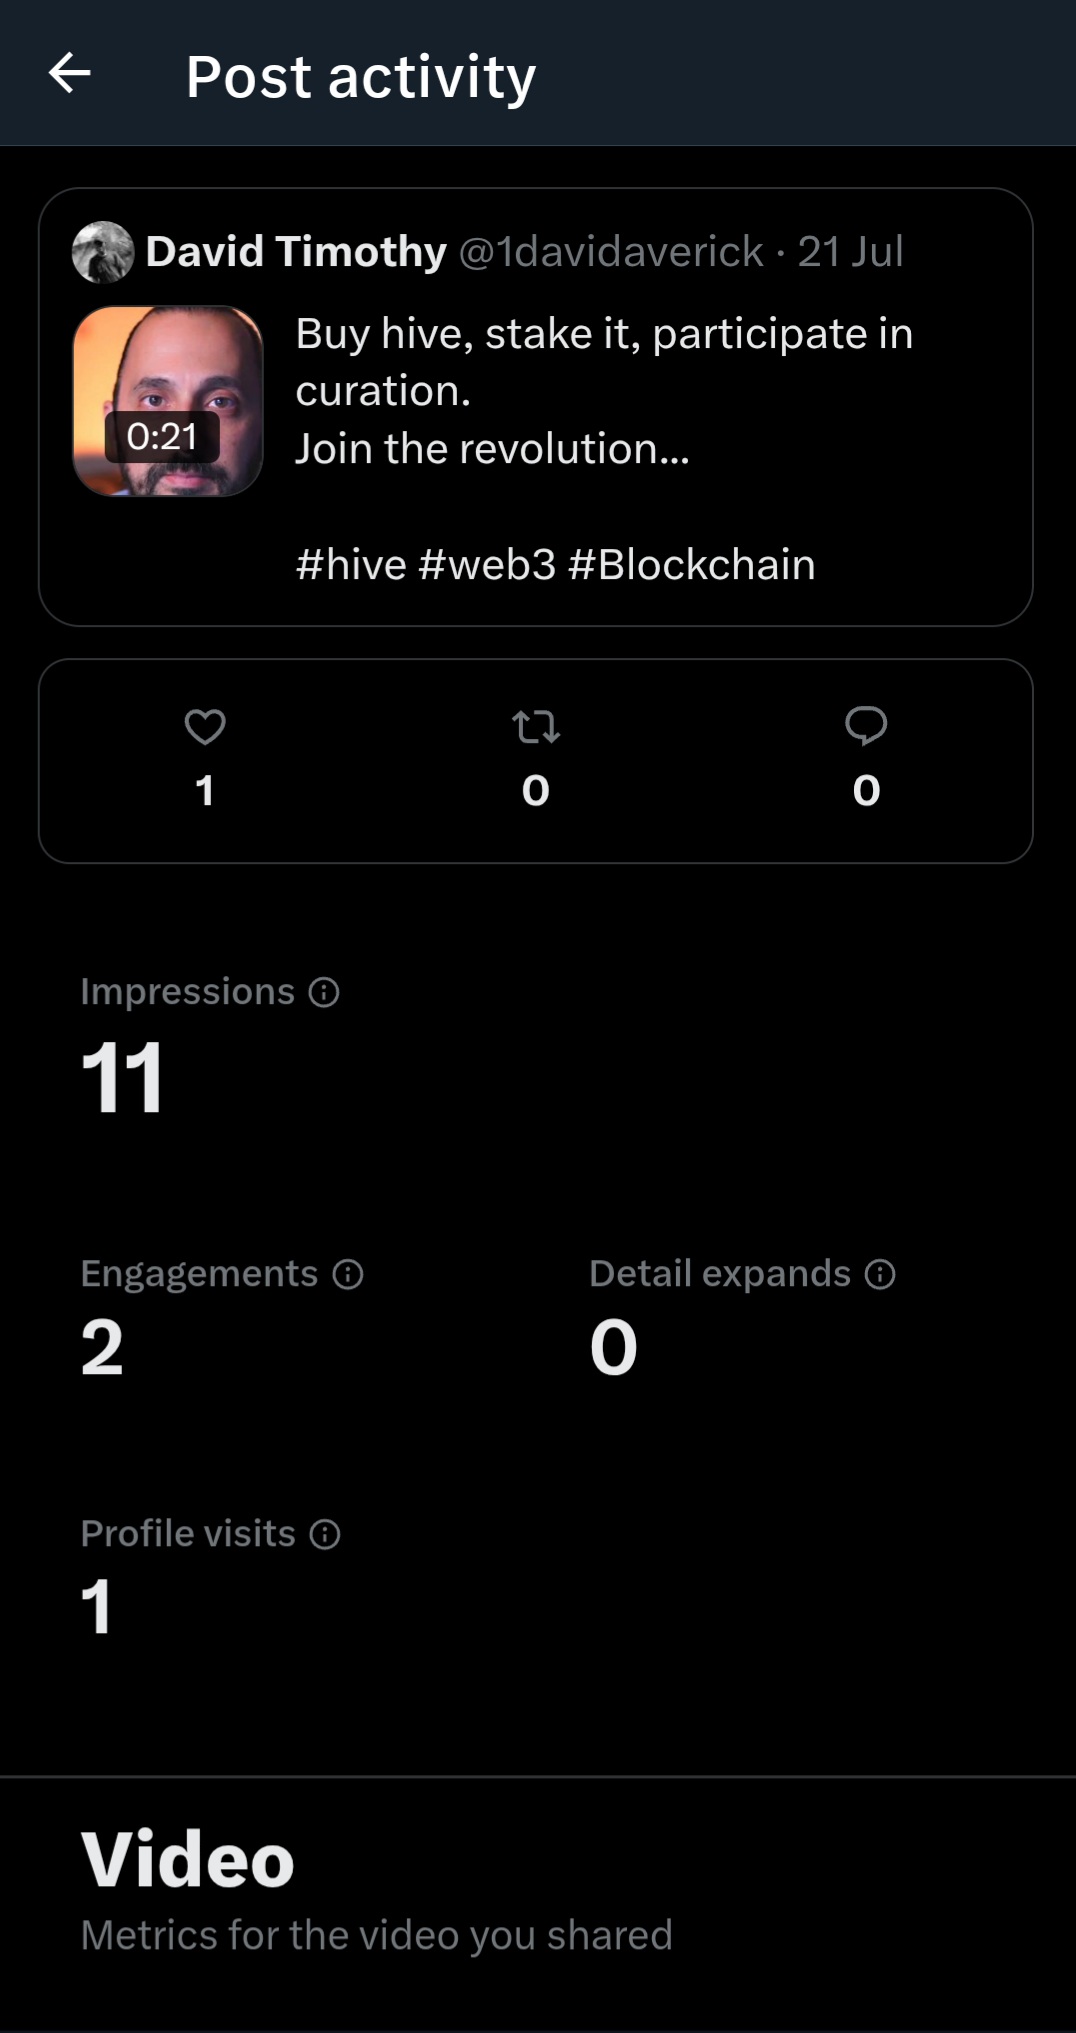
Task: Tap the Impressions count 11
Action: (x=122, y=1078)
